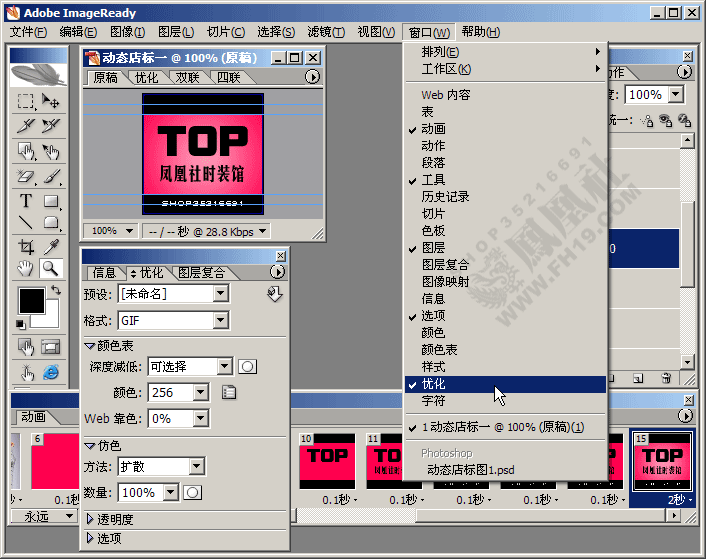Open the 预设 preset dropdown
Viewport: 706px width, 559px height.
(x=221, y=294)
